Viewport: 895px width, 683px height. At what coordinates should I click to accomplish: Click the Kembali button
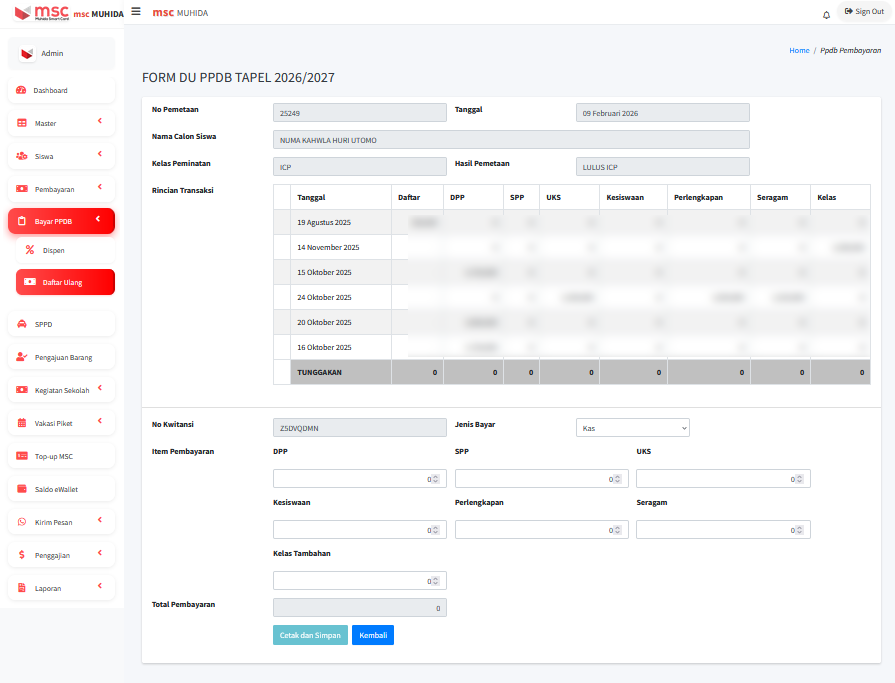(x=372, y=635)
